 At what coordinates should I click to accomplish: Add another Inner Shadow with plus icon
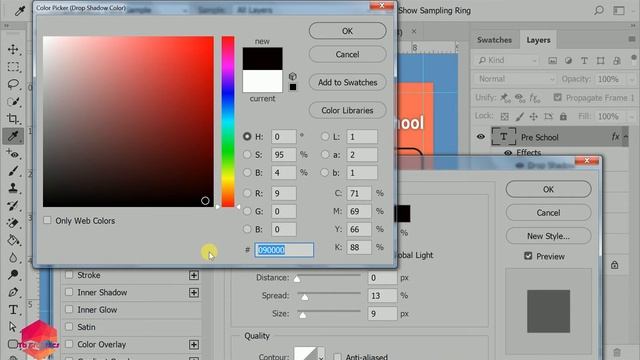pyautogui.click(x=194, y=293)
